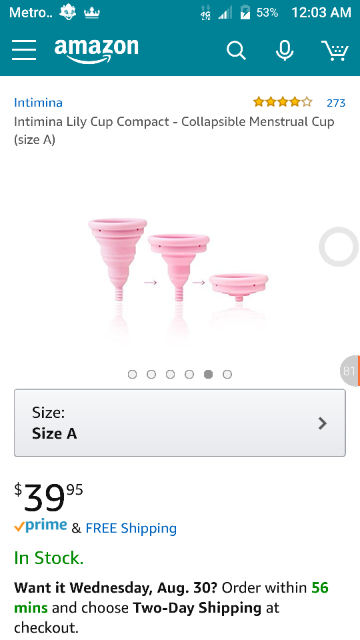Open the shopping cart
Viewport: 360px width, 640px height.
tap(335, 51)
